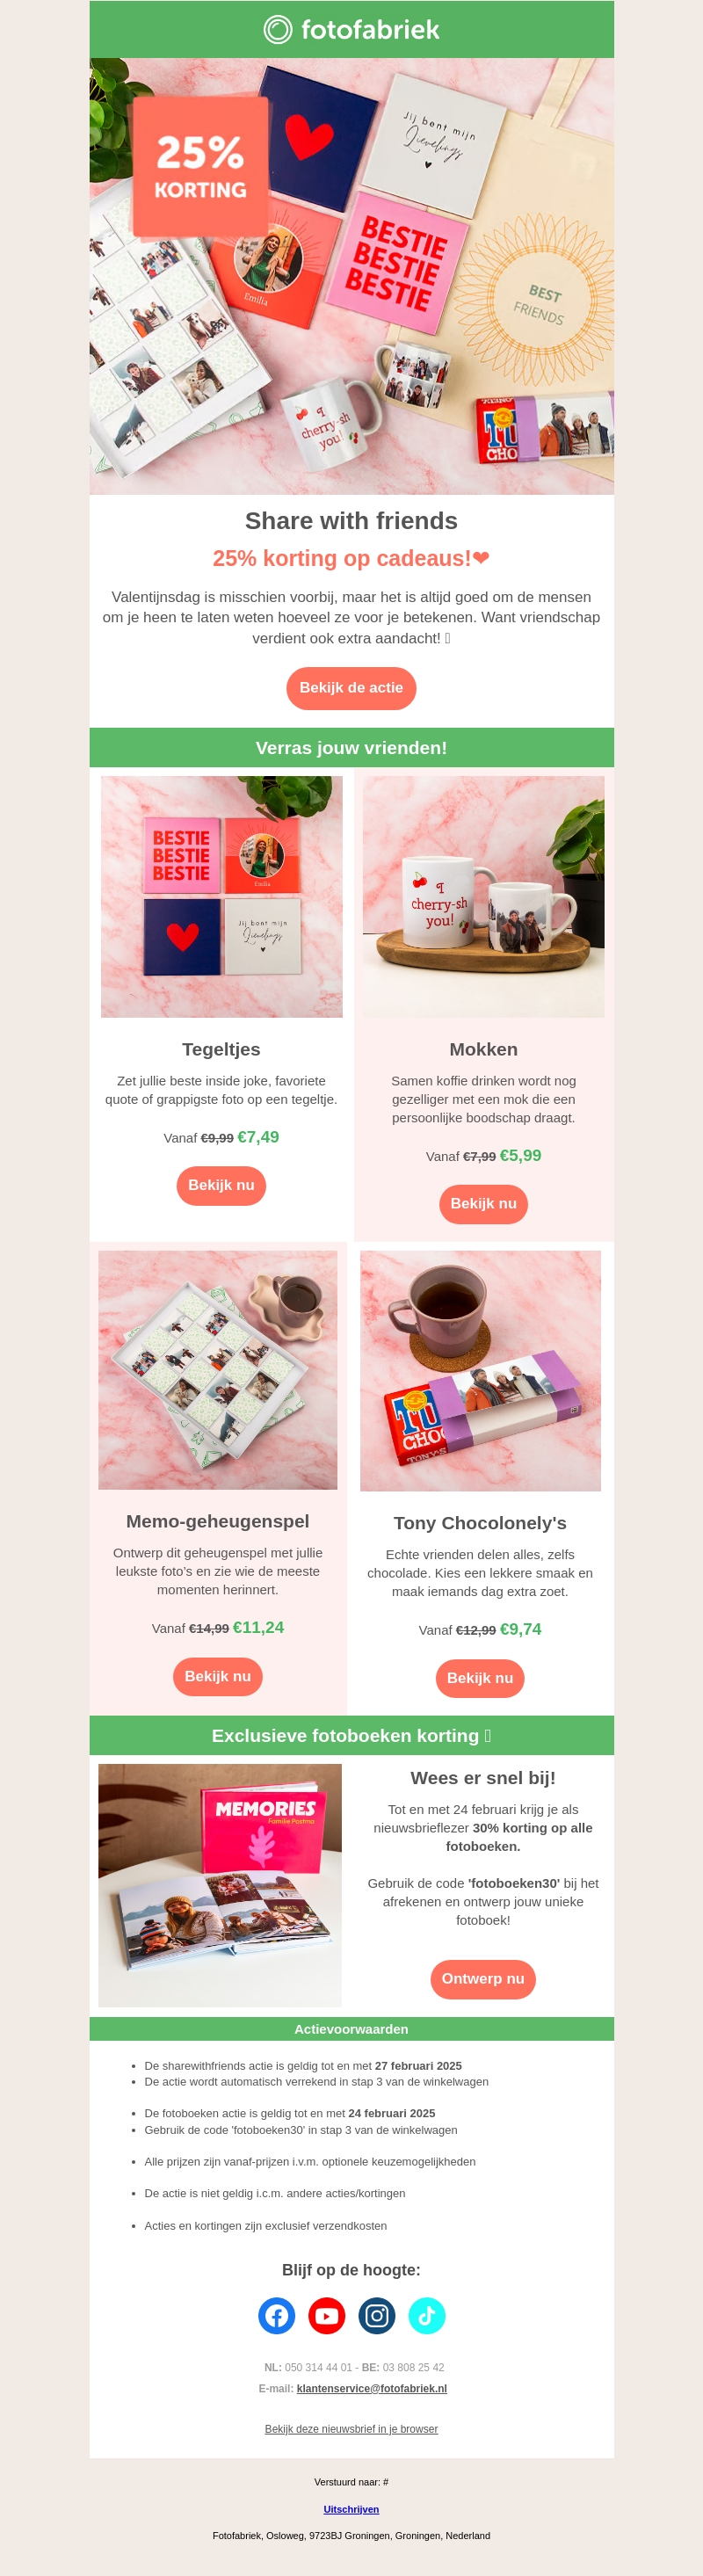Screen dimensions: 703x2576
Task: Click 'Bekijk nu' under Mokken
Action: (483, 1203)
